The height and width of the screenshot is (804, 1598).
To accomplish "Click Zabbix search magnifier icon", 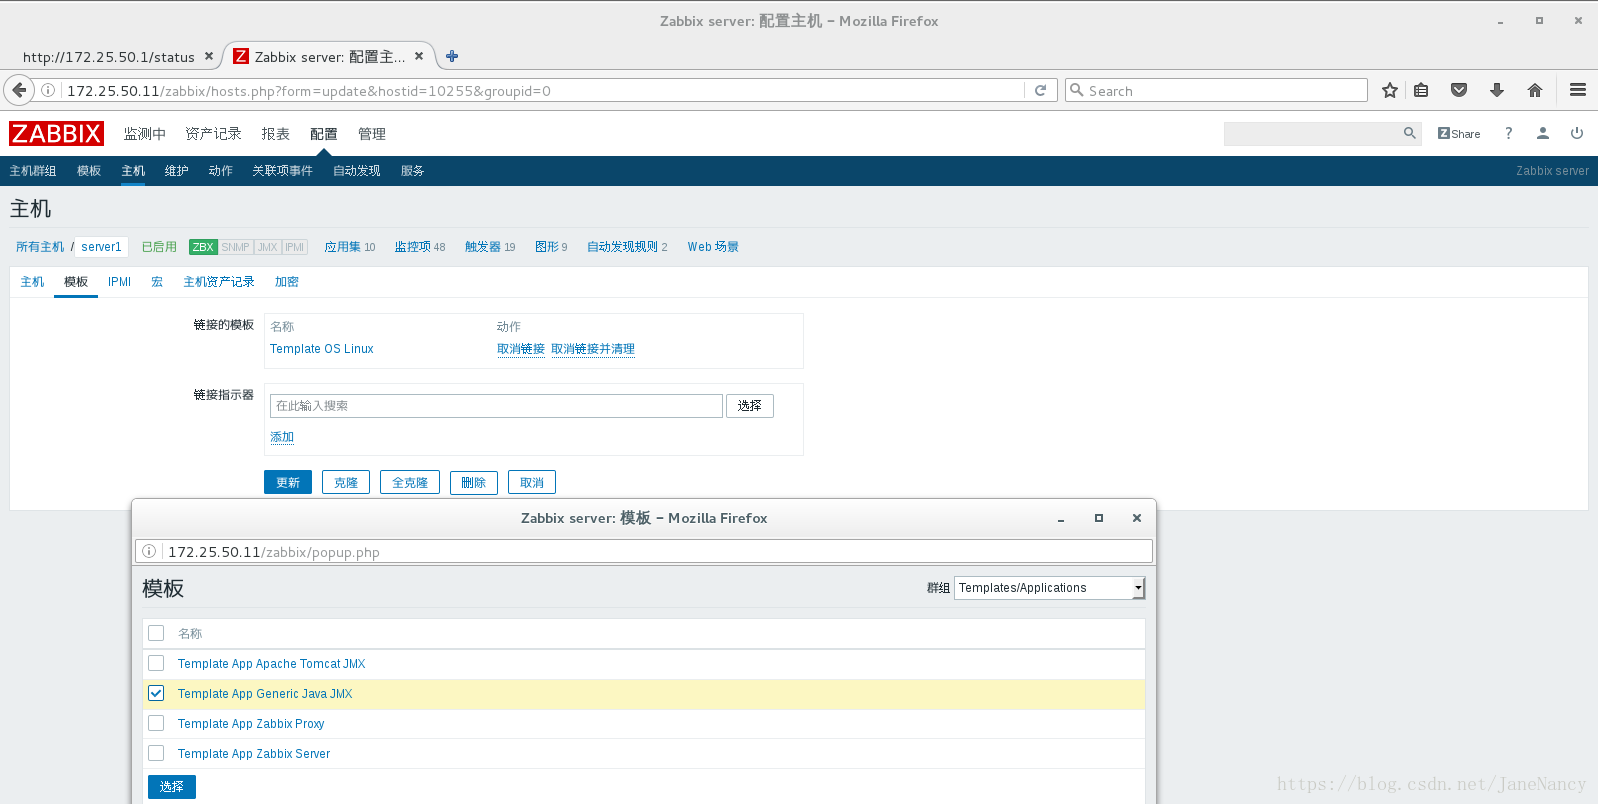I will [x=1410, y=133].
